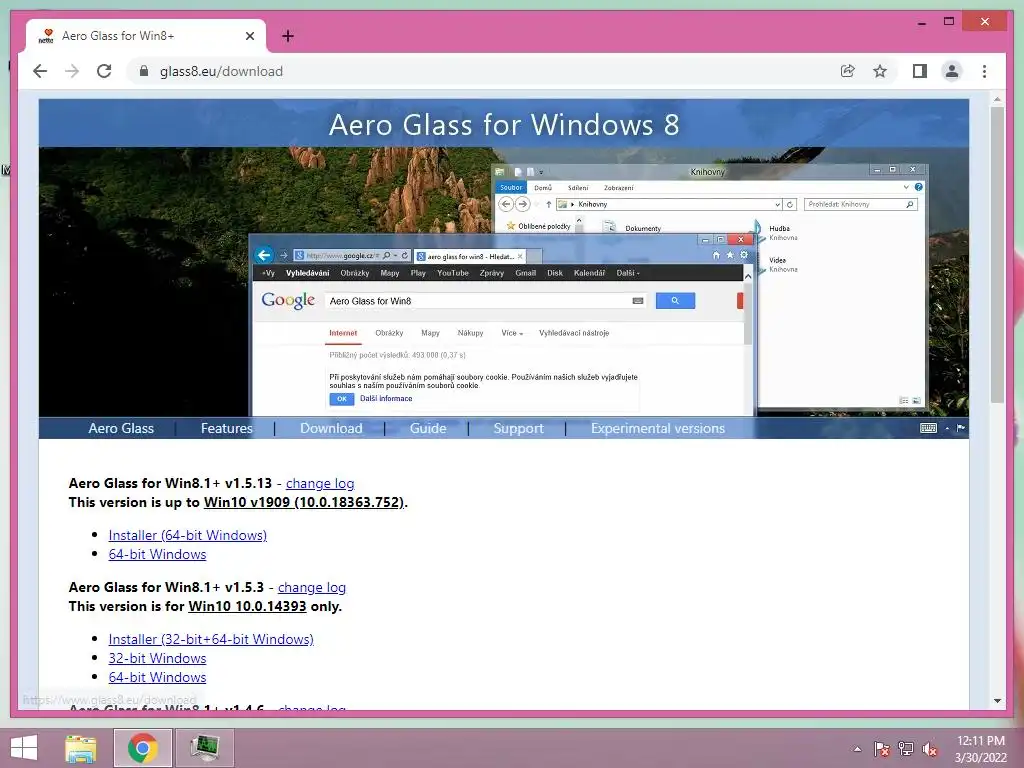This screenshot has width=1024, height=768.
Task: Reload the glass8.eu page
Action: point(104,71)
